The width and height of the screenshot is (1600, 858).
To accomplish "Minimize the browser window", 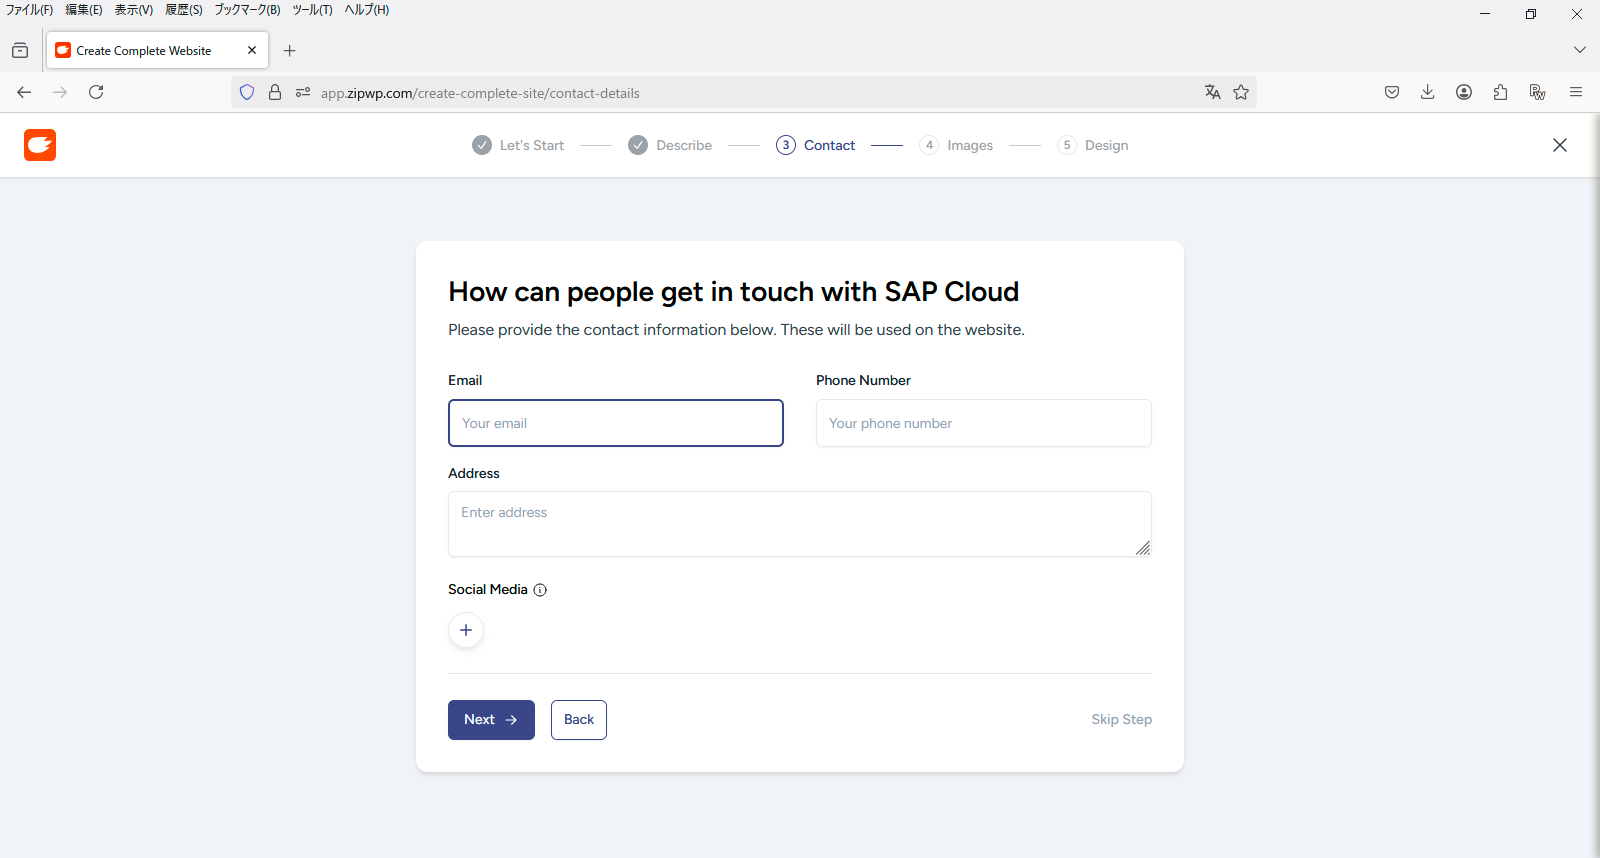I will pos(1485,14).
